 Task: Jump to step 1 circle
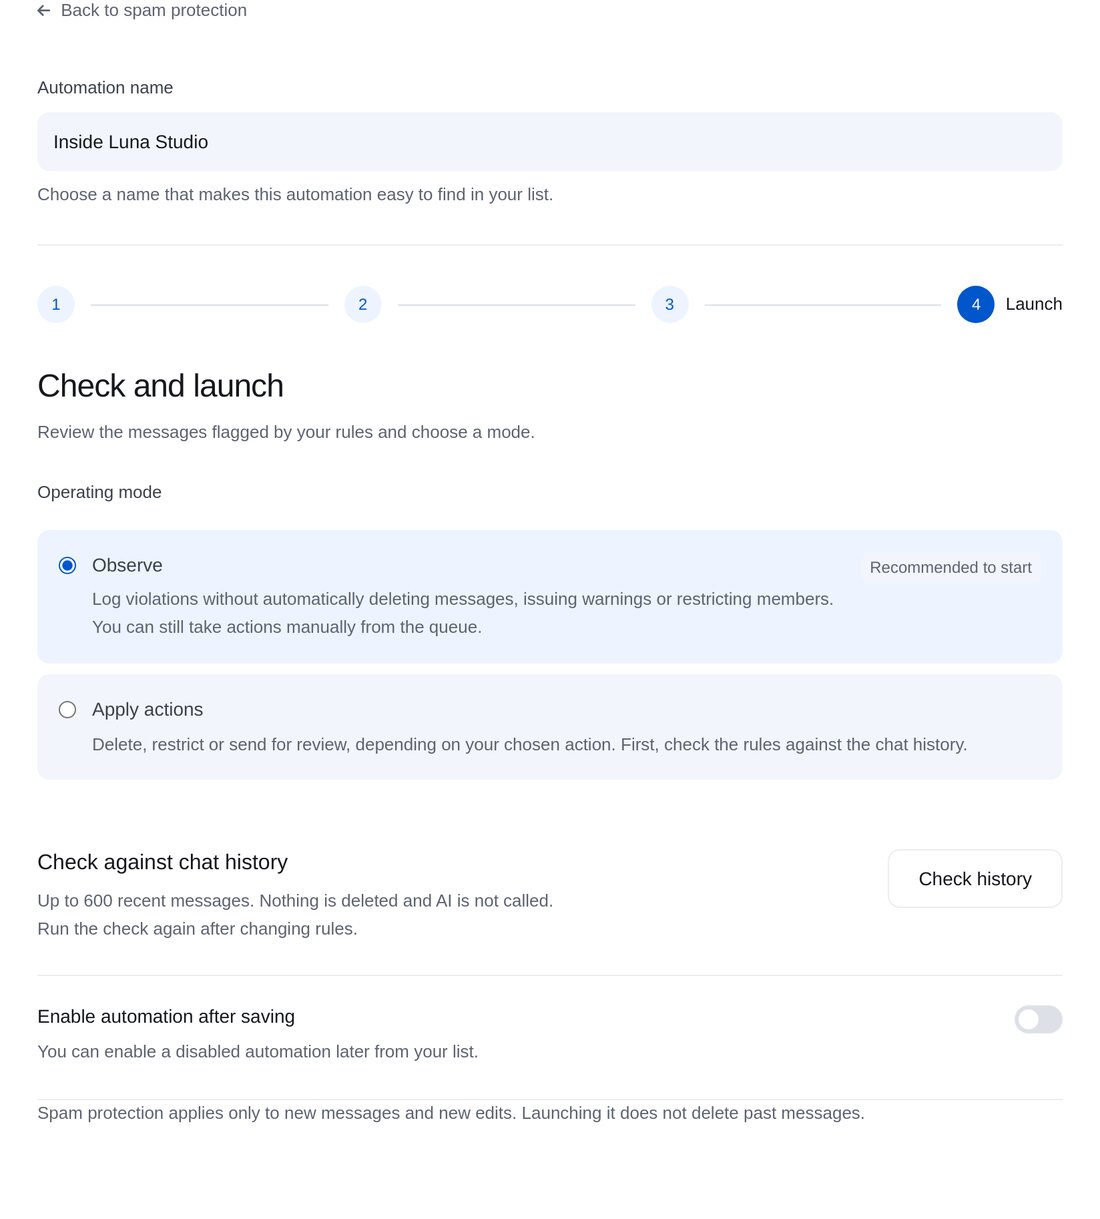pyautogui.click(x=56, y=304)
